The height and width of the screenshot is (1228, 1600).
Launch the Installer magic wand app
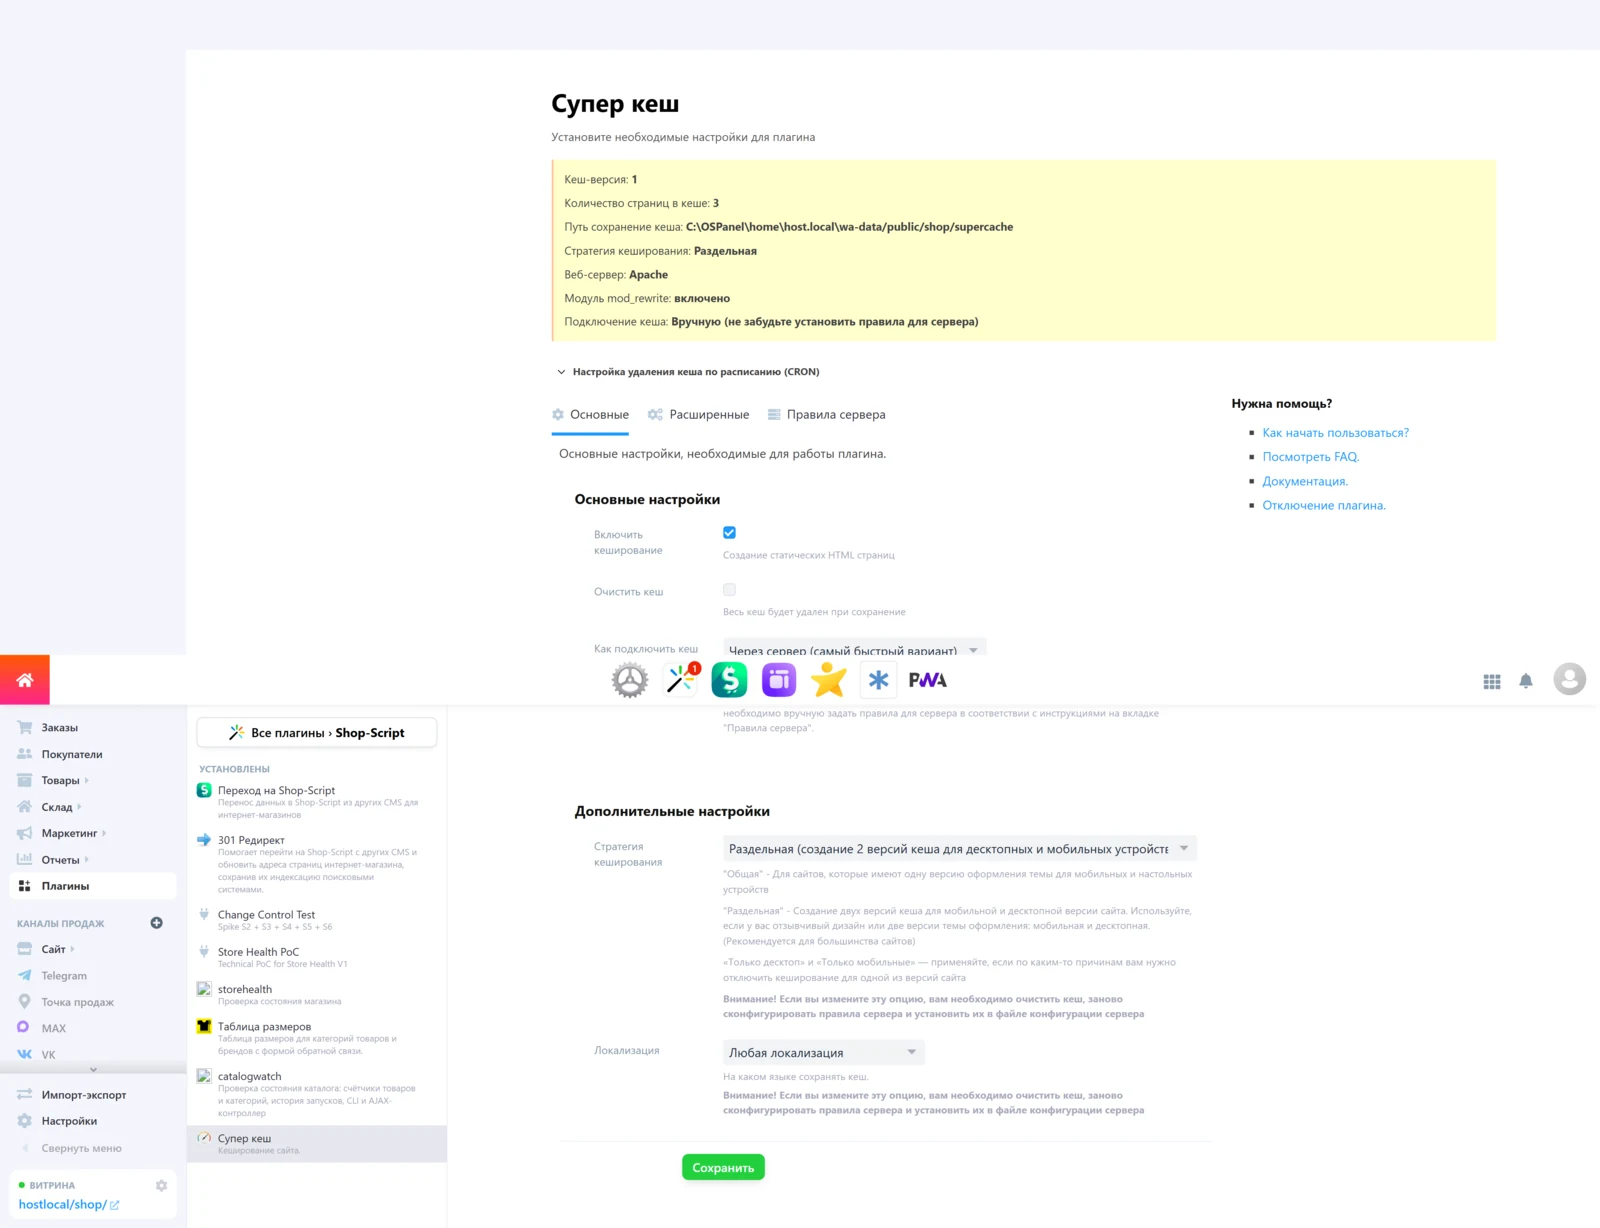point(680,680)
